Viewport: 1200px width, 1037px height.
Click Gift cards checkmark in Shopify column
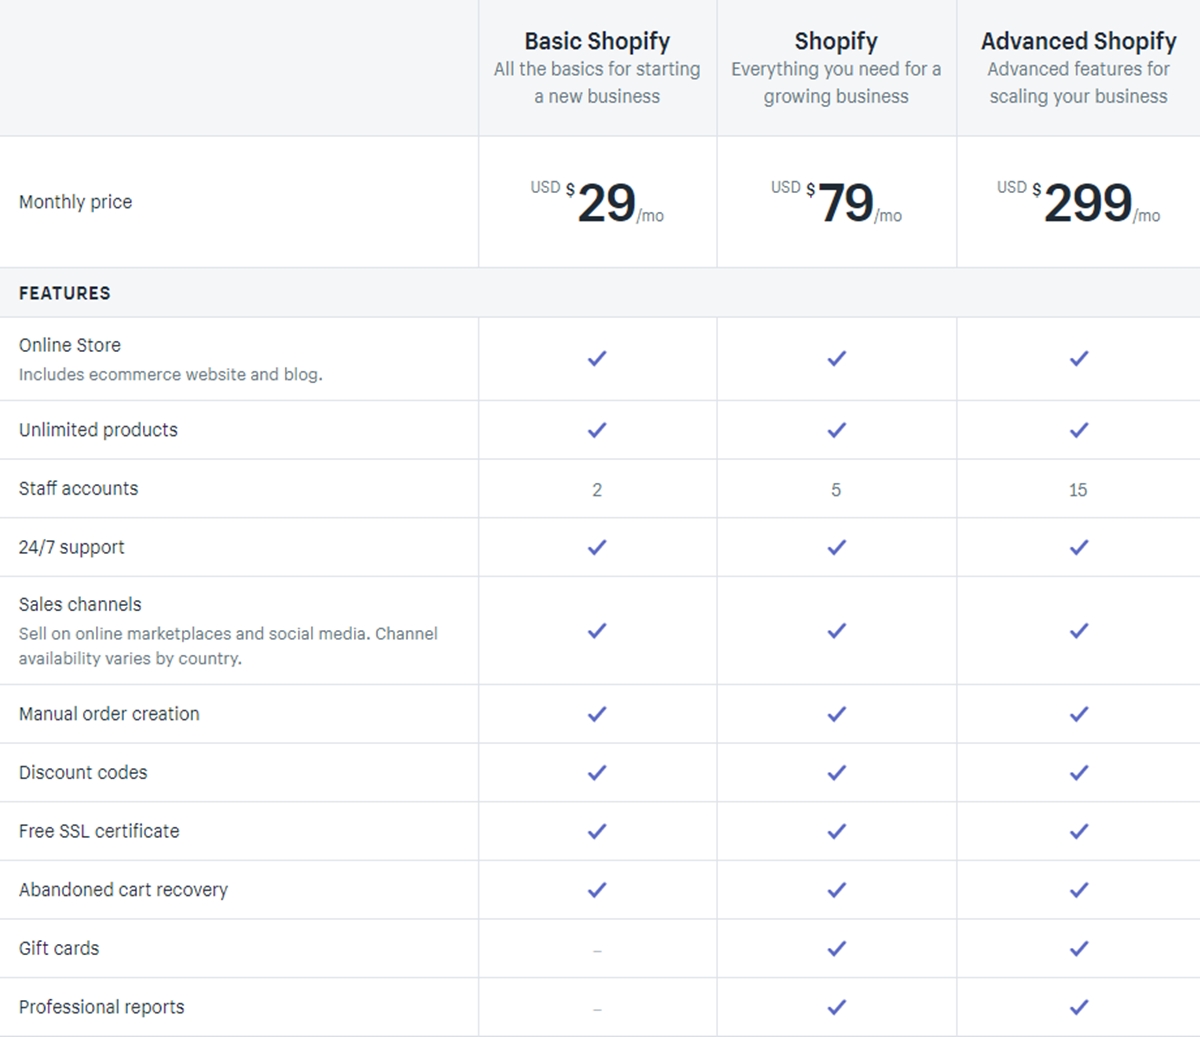(836, 948)
